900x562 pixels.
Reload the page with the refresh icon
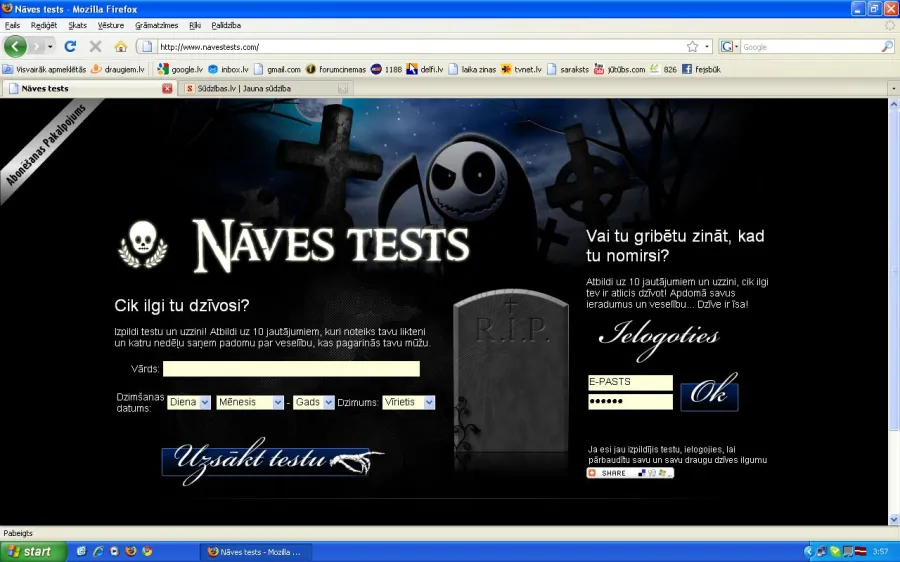(x=70, y=46)
